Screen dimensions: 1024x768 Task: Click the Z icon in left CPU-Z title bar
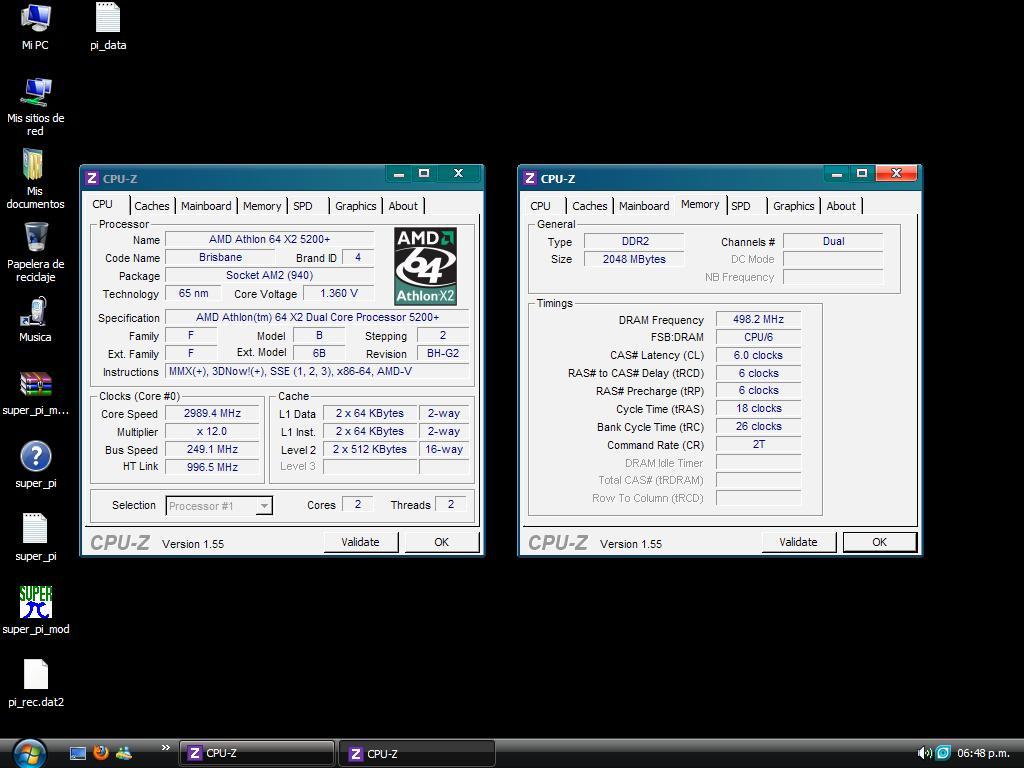pos(92,178)
